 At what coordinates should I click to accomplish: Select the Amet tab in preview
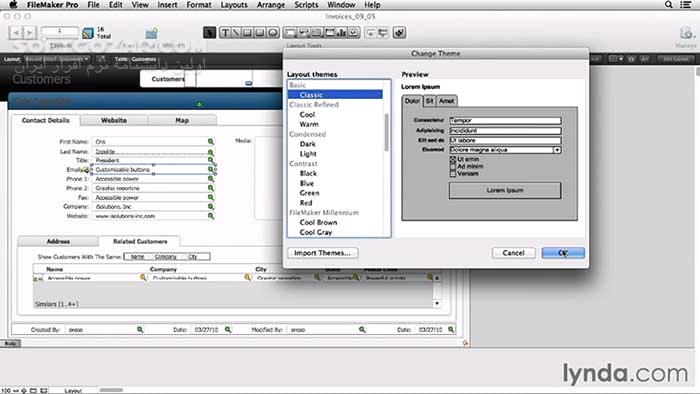coord(446,101)
